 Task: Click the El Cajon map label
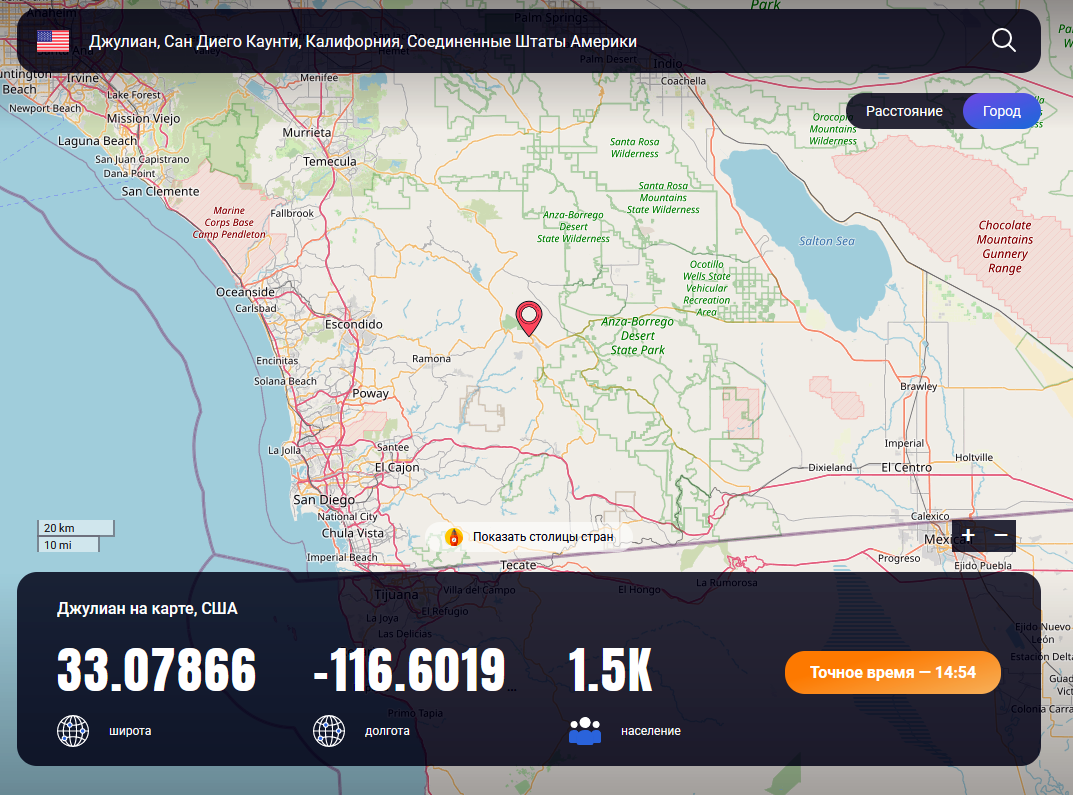pos(397,467)
